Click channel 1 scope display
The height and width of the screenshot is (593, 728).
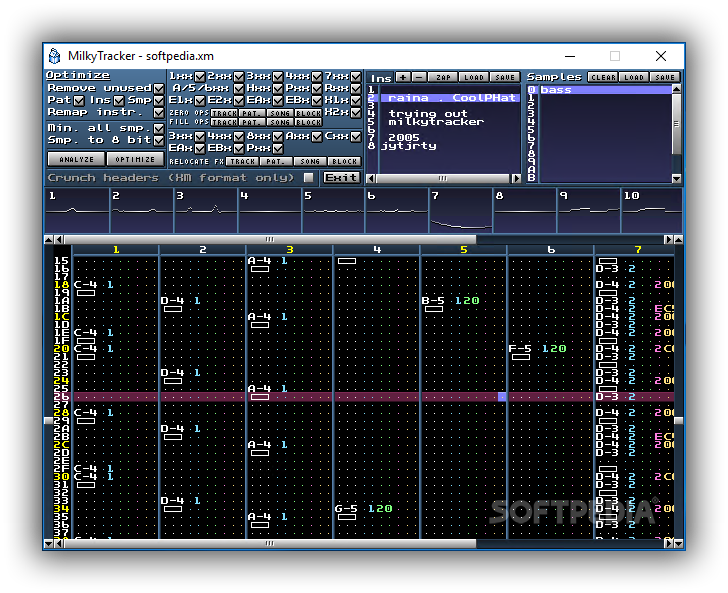(77, 211)
